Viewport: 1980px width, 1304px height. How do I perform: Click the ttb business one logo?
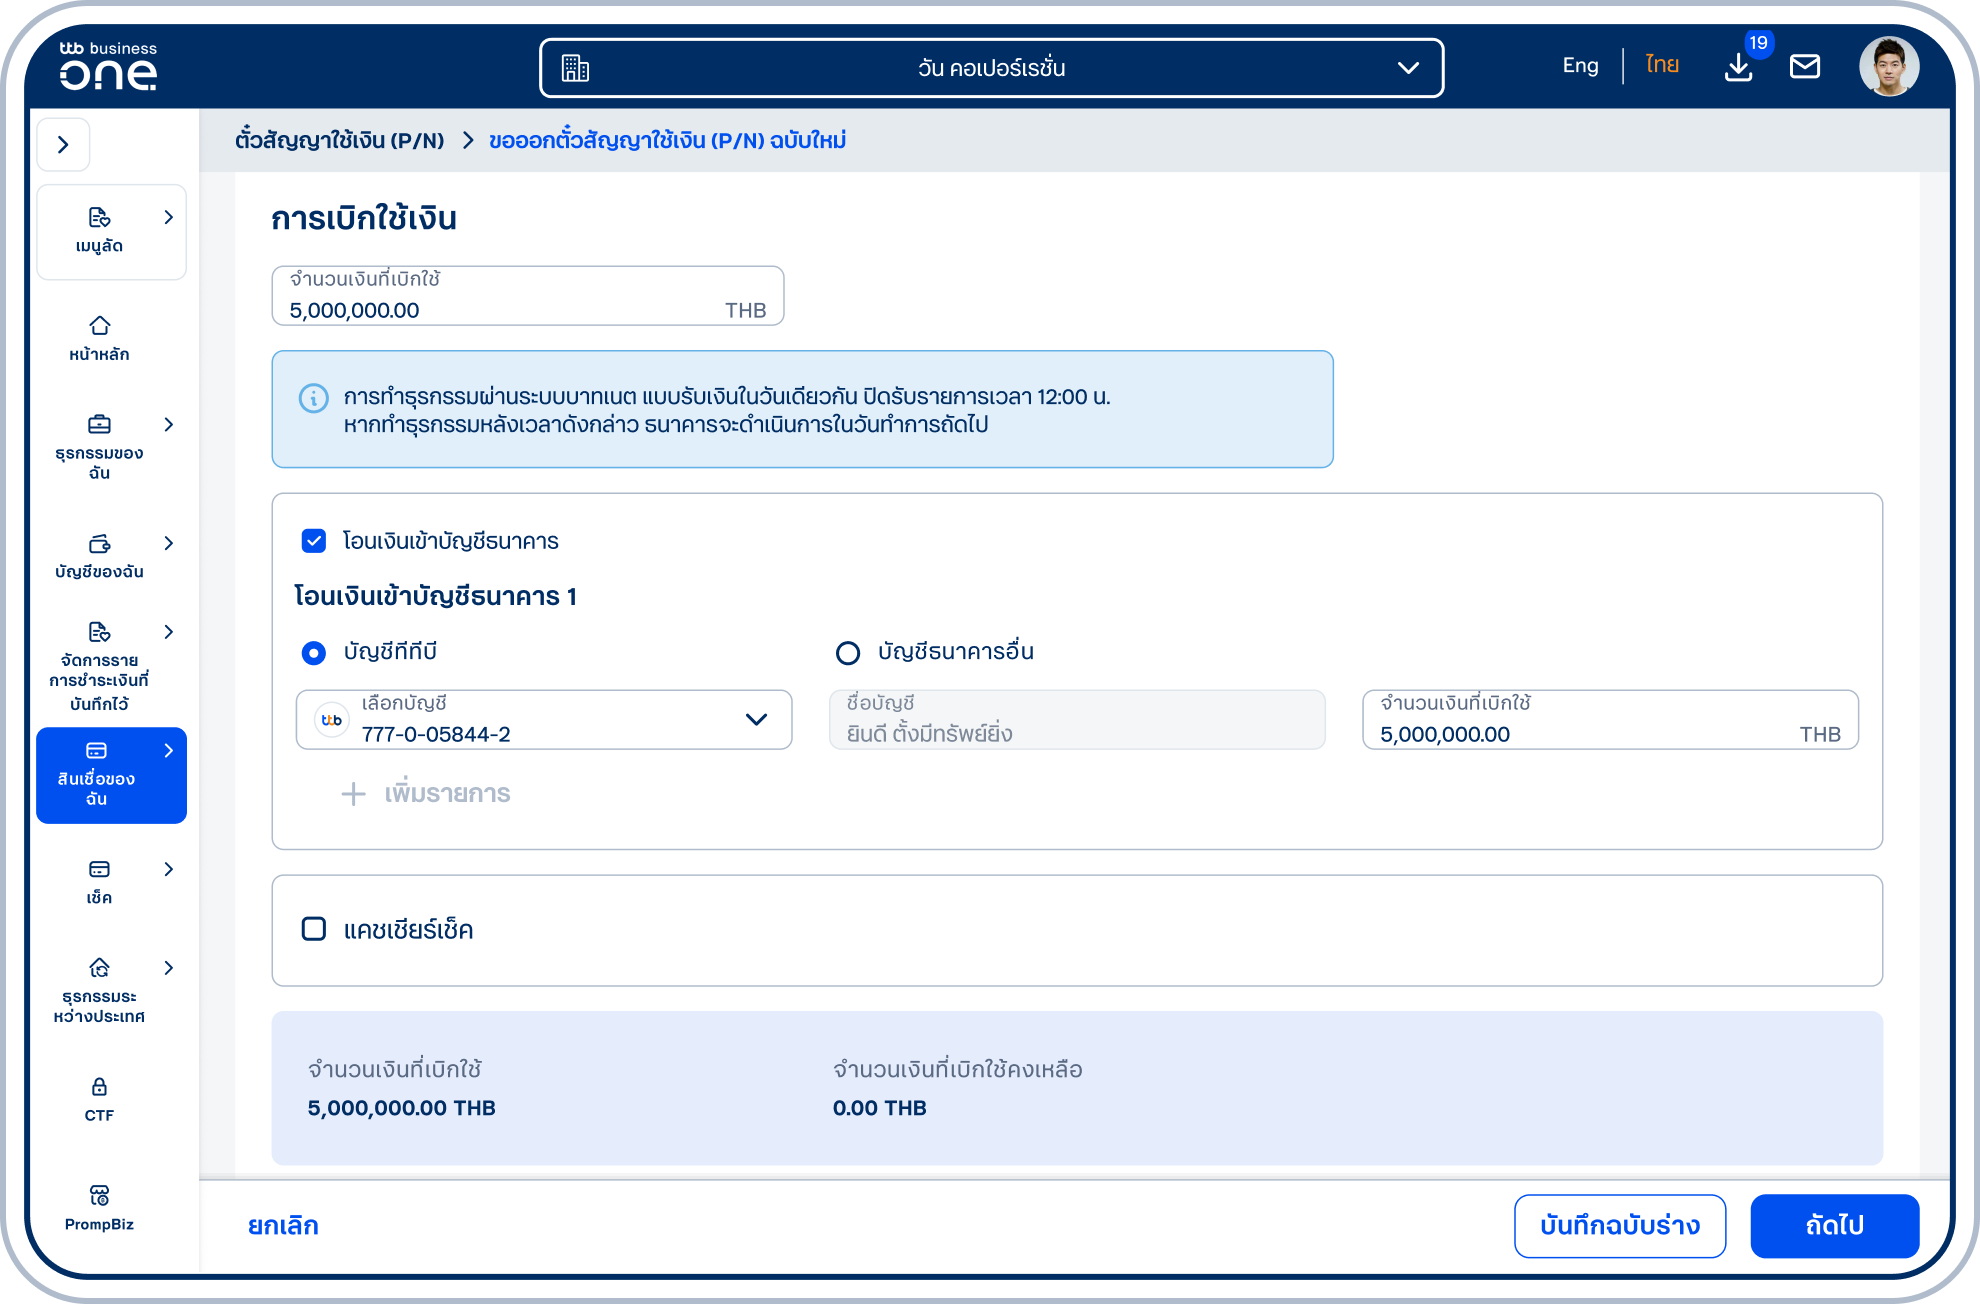[108, 66]
